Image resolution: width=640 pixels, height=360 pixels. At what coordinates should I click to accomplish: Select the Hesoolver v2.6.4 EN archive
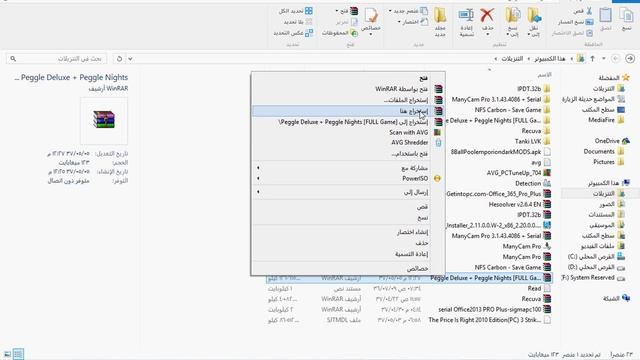[x=520, y=204]
